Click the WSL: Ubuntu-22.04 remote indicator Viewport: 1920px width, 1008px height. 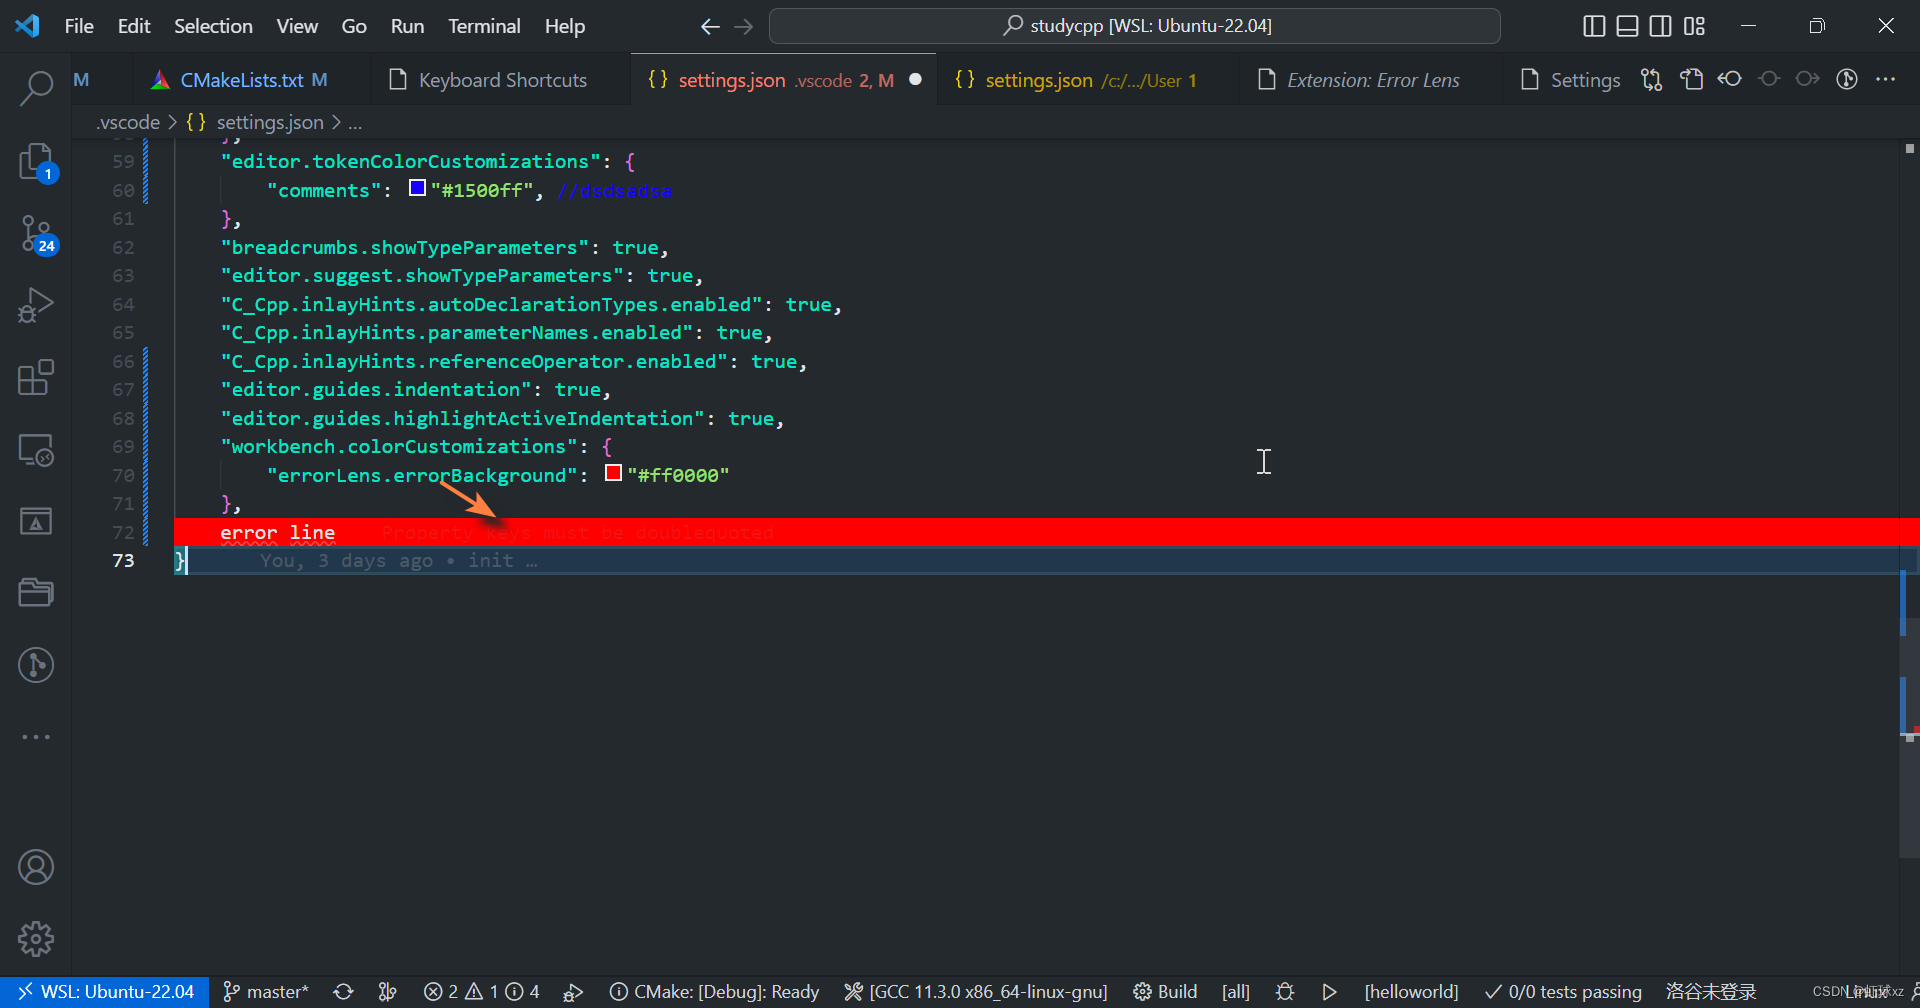click(x=105, y=992)
